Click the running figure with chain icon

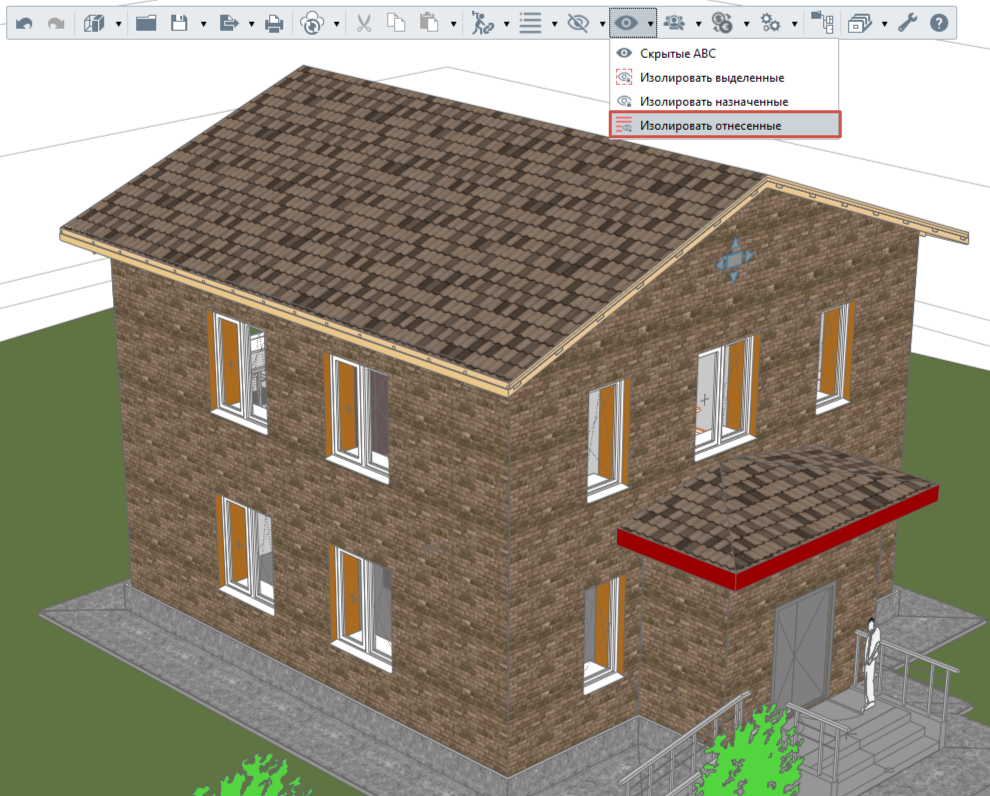tap(482, 24)
